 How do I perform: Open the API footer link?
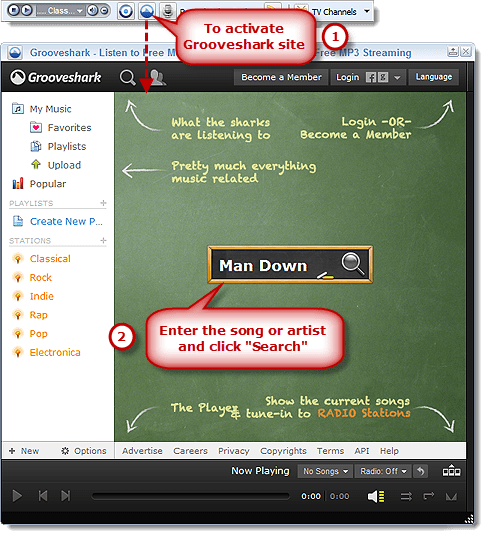(362, 451)
